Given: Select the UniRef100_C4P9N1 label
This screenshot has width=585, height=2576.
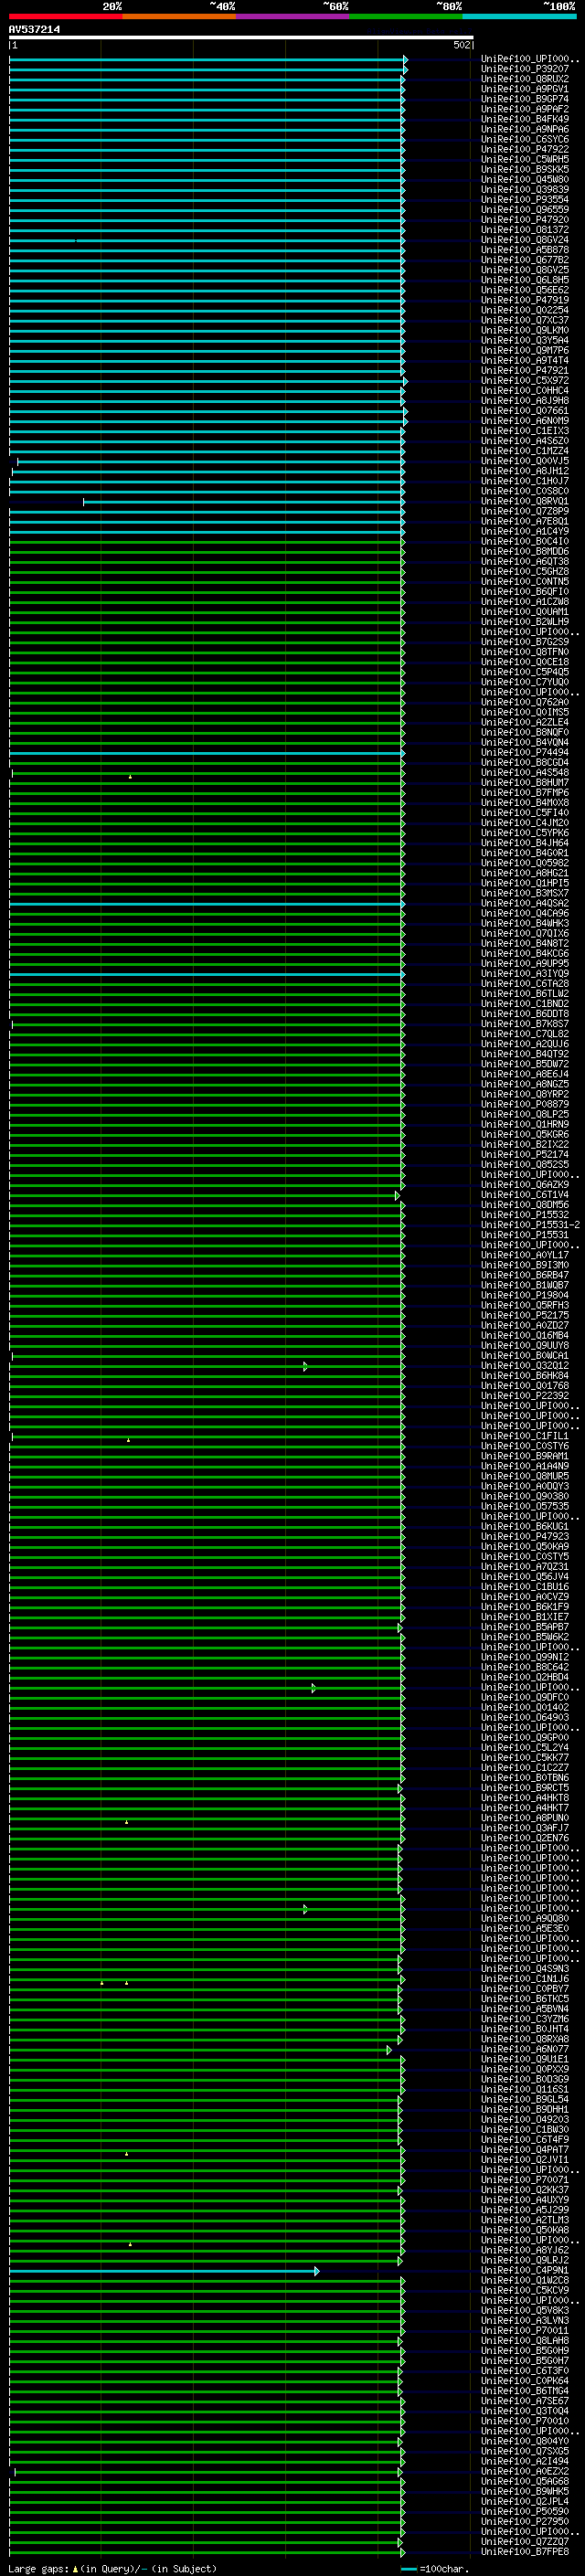Looking at the screenshot, I should tap(525, 2271).
